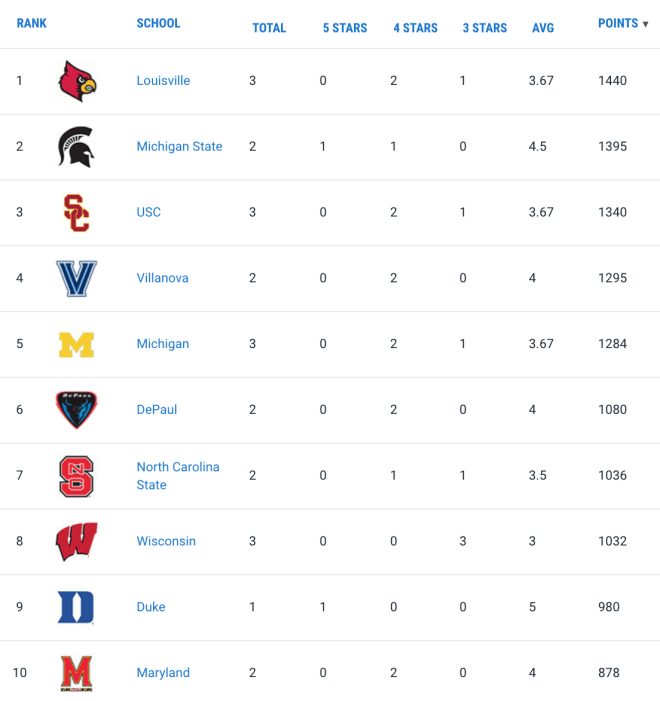Follow the Wisconsin school link
660x701 pixels.
(x=166, y=541)
